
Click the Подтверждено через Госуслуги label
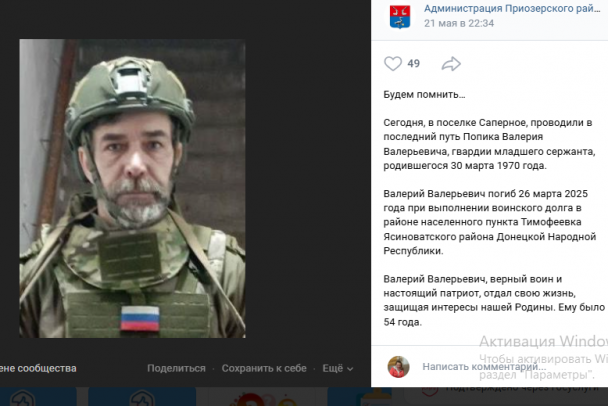click(522, 388)
